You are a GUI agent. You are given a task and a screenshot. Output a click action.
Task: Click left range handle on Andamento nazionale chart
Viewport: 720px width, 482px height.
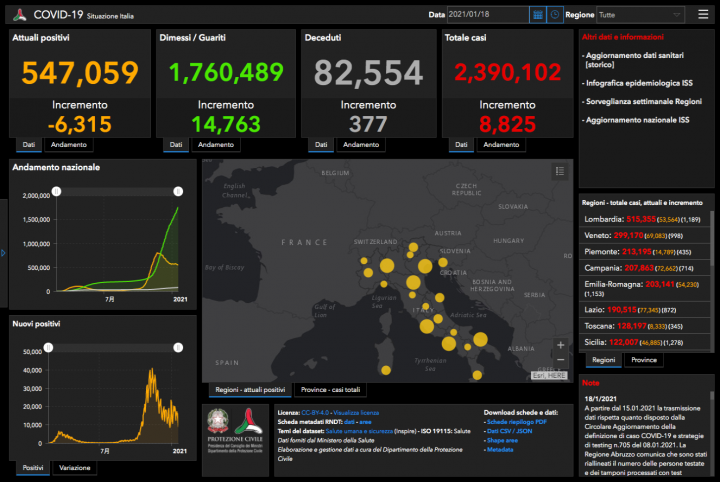click(56, 190)
